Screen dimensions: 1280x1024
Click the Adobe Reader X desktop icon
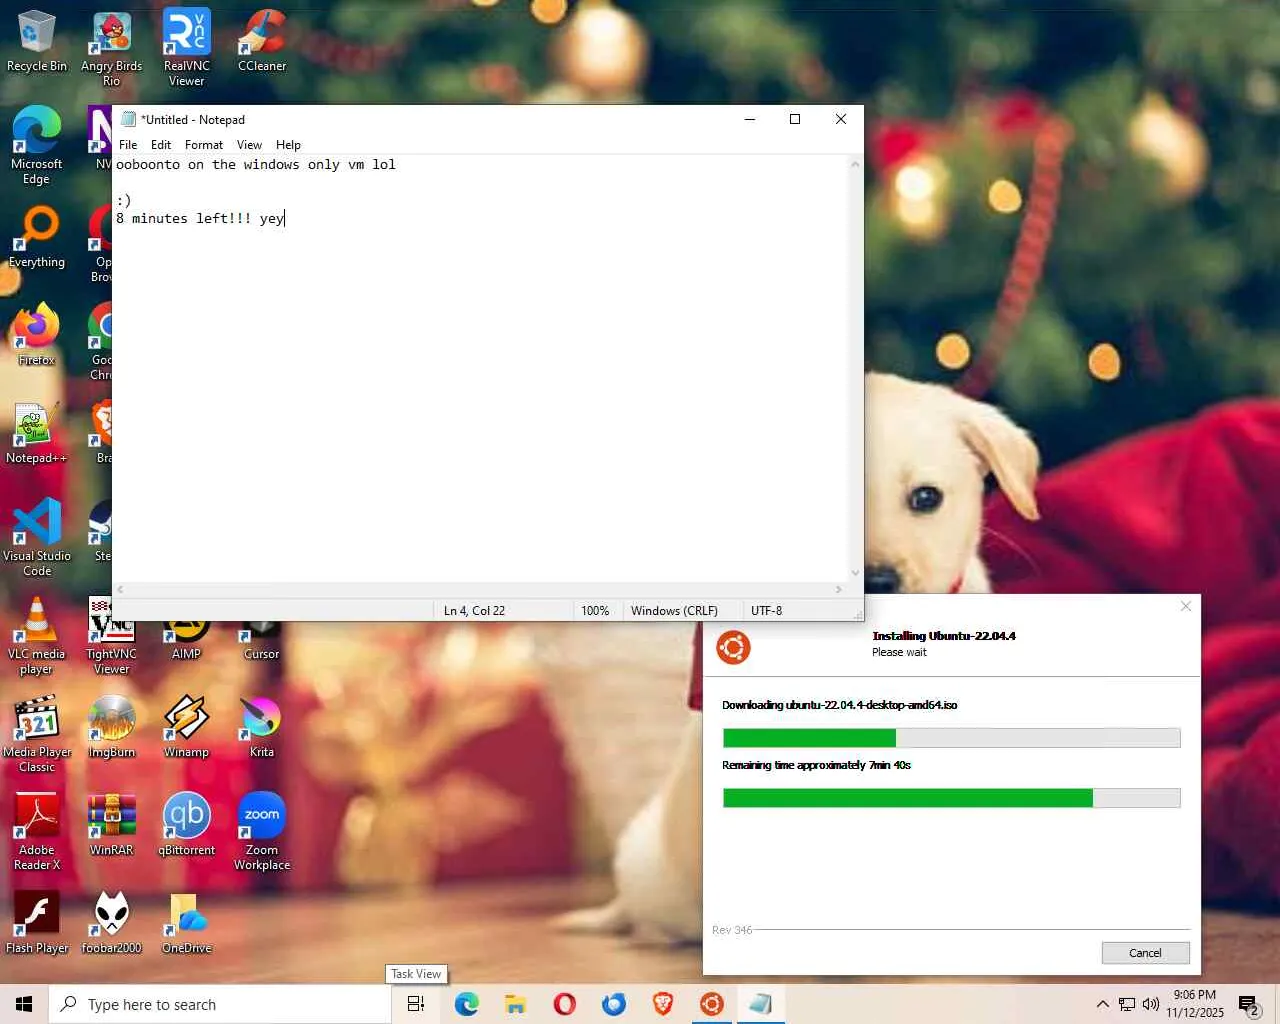pos(37,832)
